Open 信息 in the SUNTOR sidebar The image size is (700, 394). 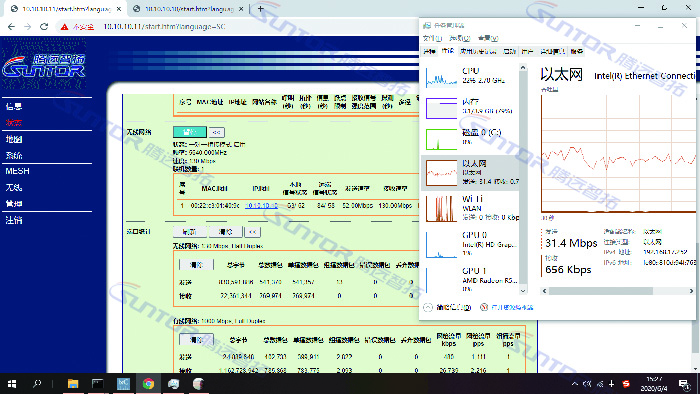click(x=14, y=106)
